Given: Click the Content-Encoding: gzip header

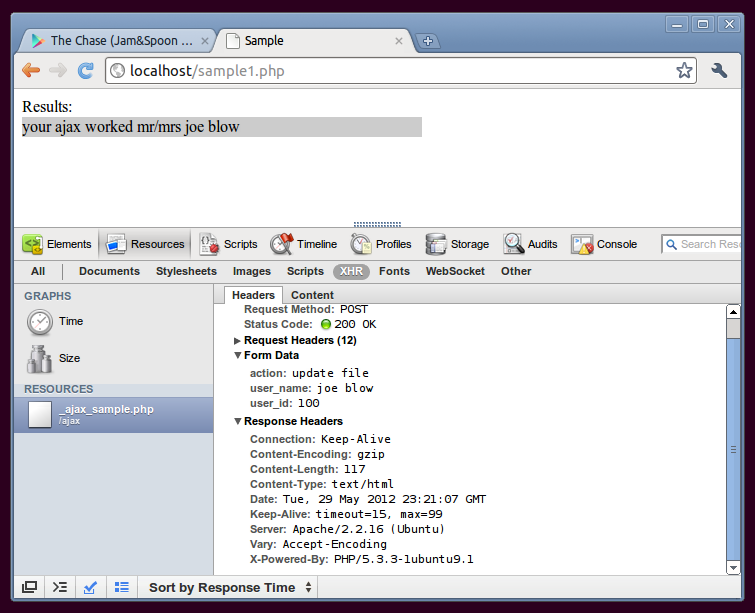Looking at the screenshot, I should click(x=317, y=454).
